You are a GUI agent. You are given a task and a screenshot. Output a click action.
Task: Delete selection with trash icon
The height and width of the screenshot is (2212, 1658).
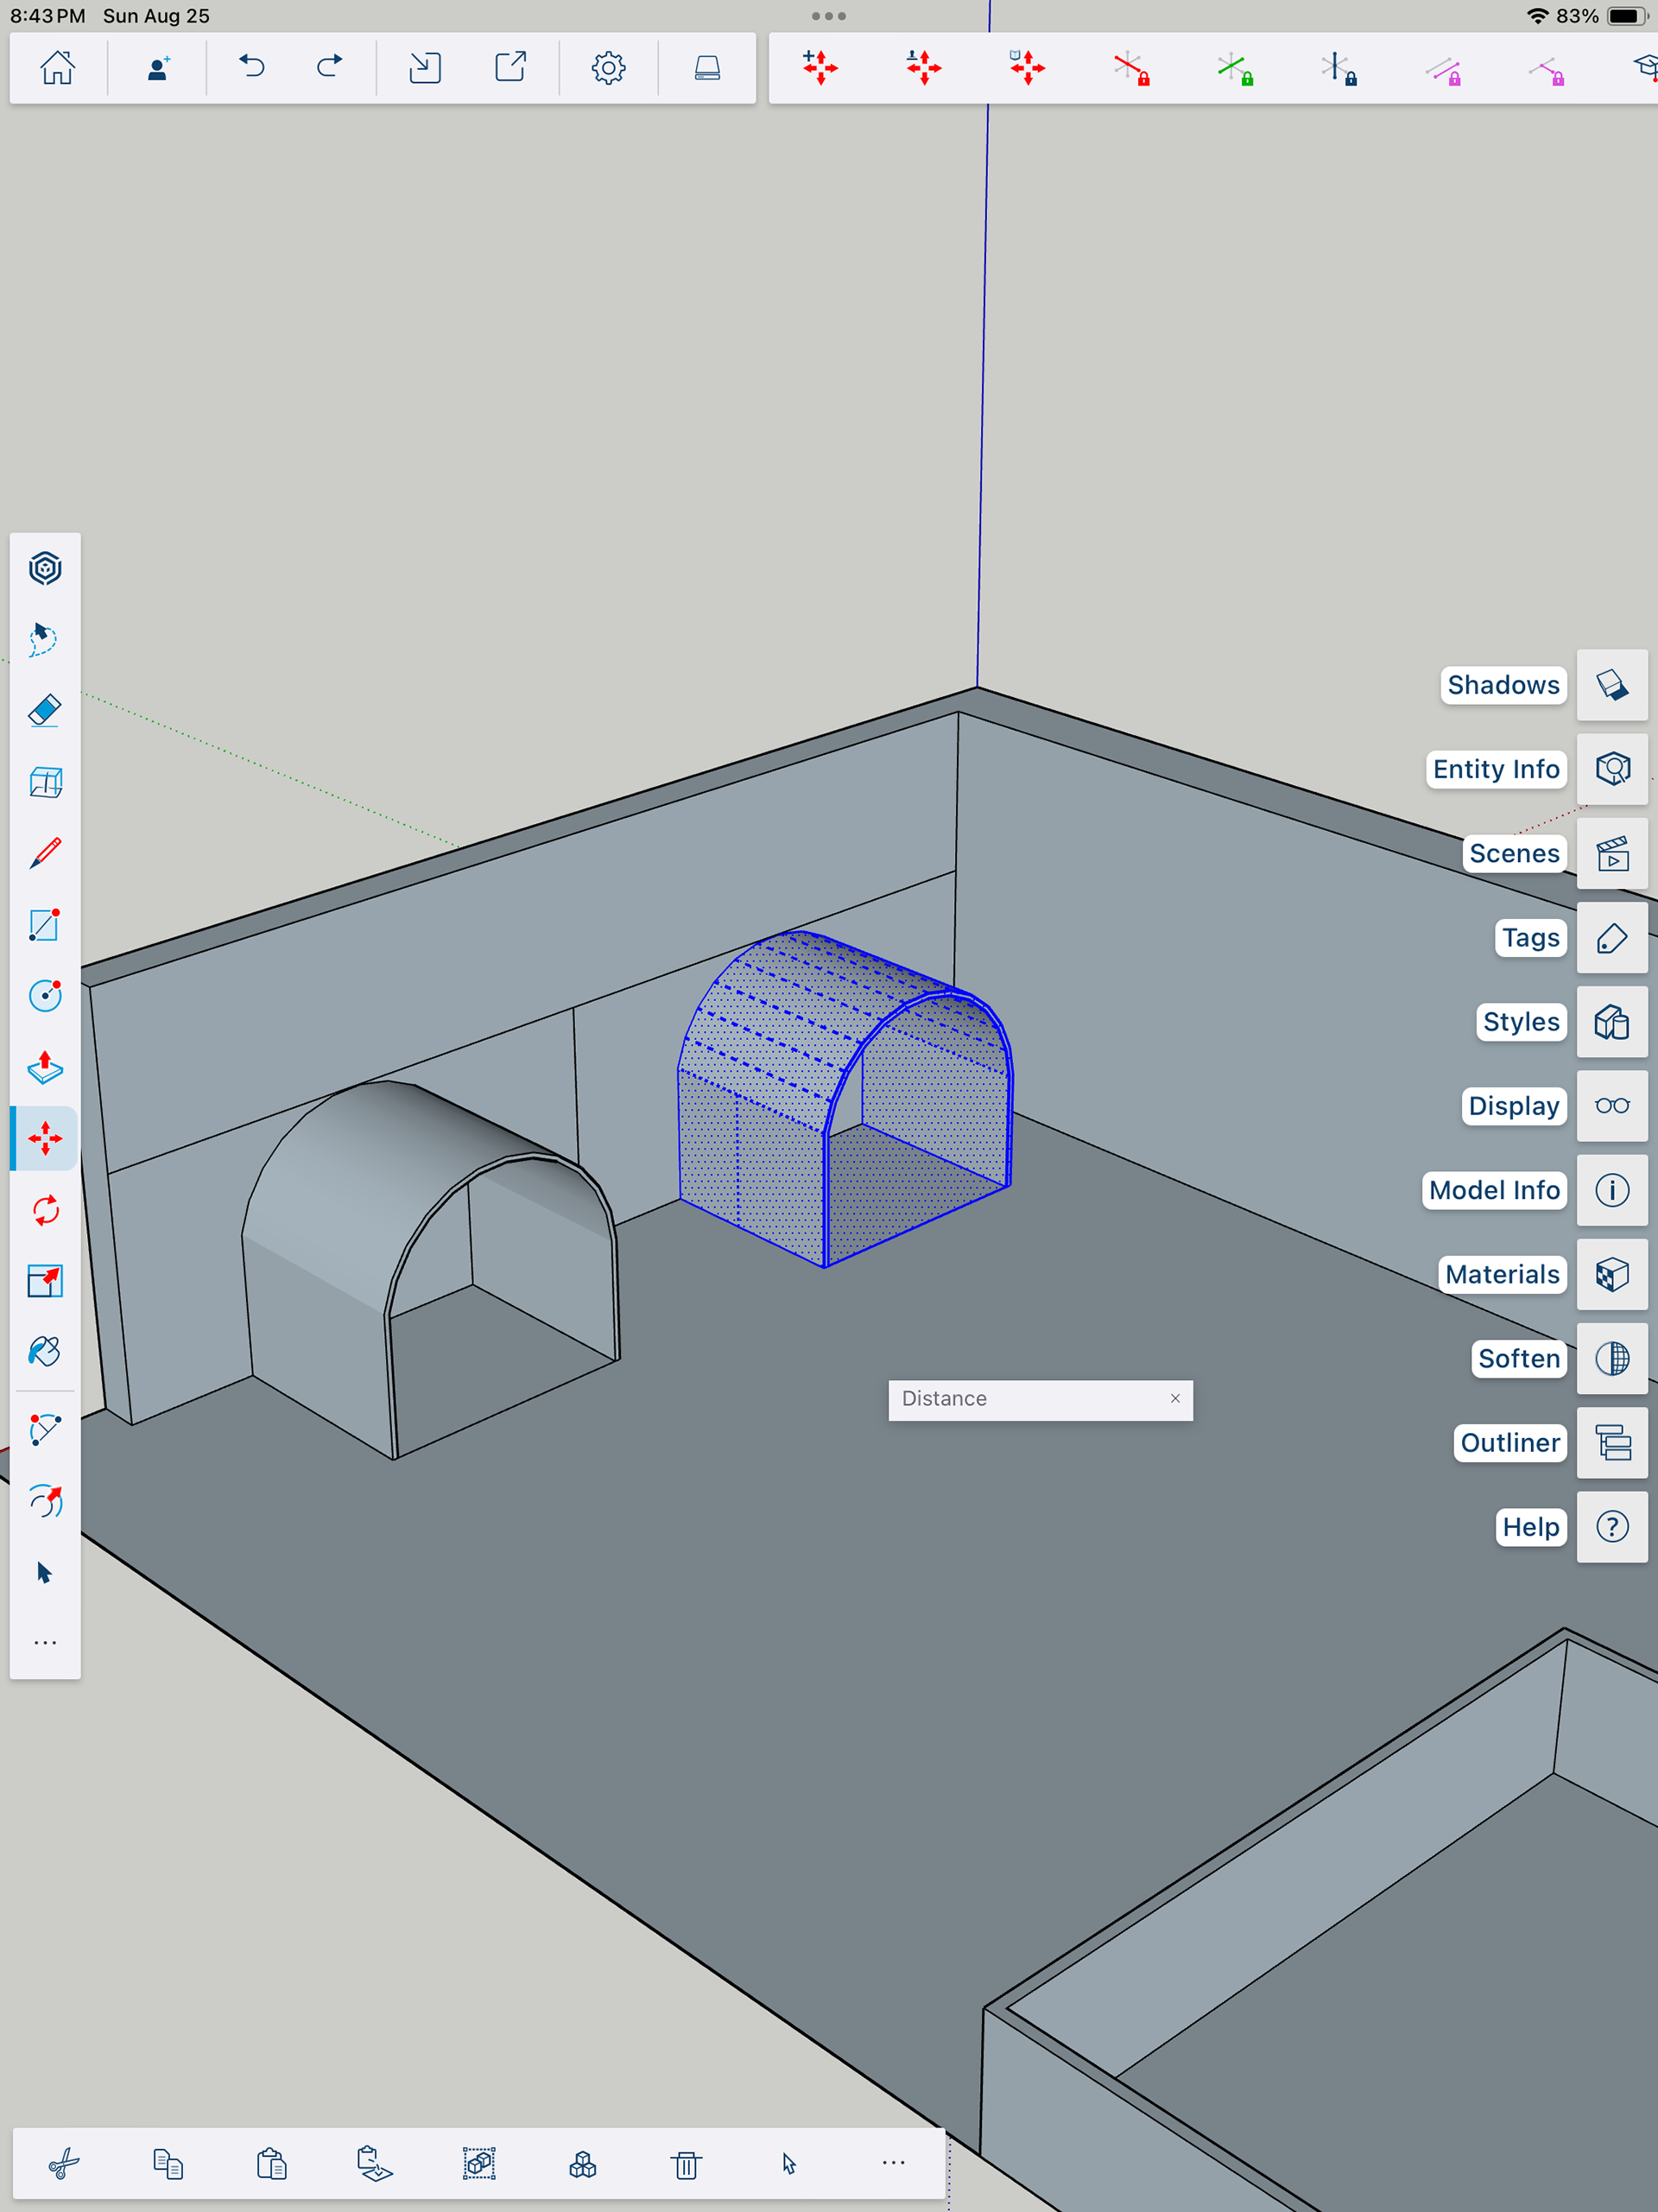(686, 2164)
